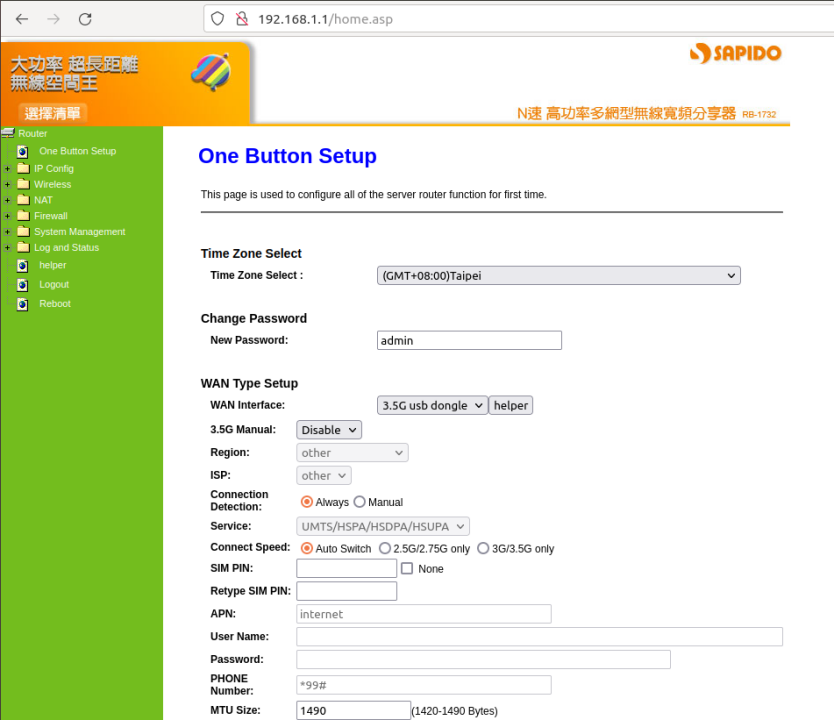Click the IP Config folder icon
The image size is (834, 720).
[x=23, y=168]
